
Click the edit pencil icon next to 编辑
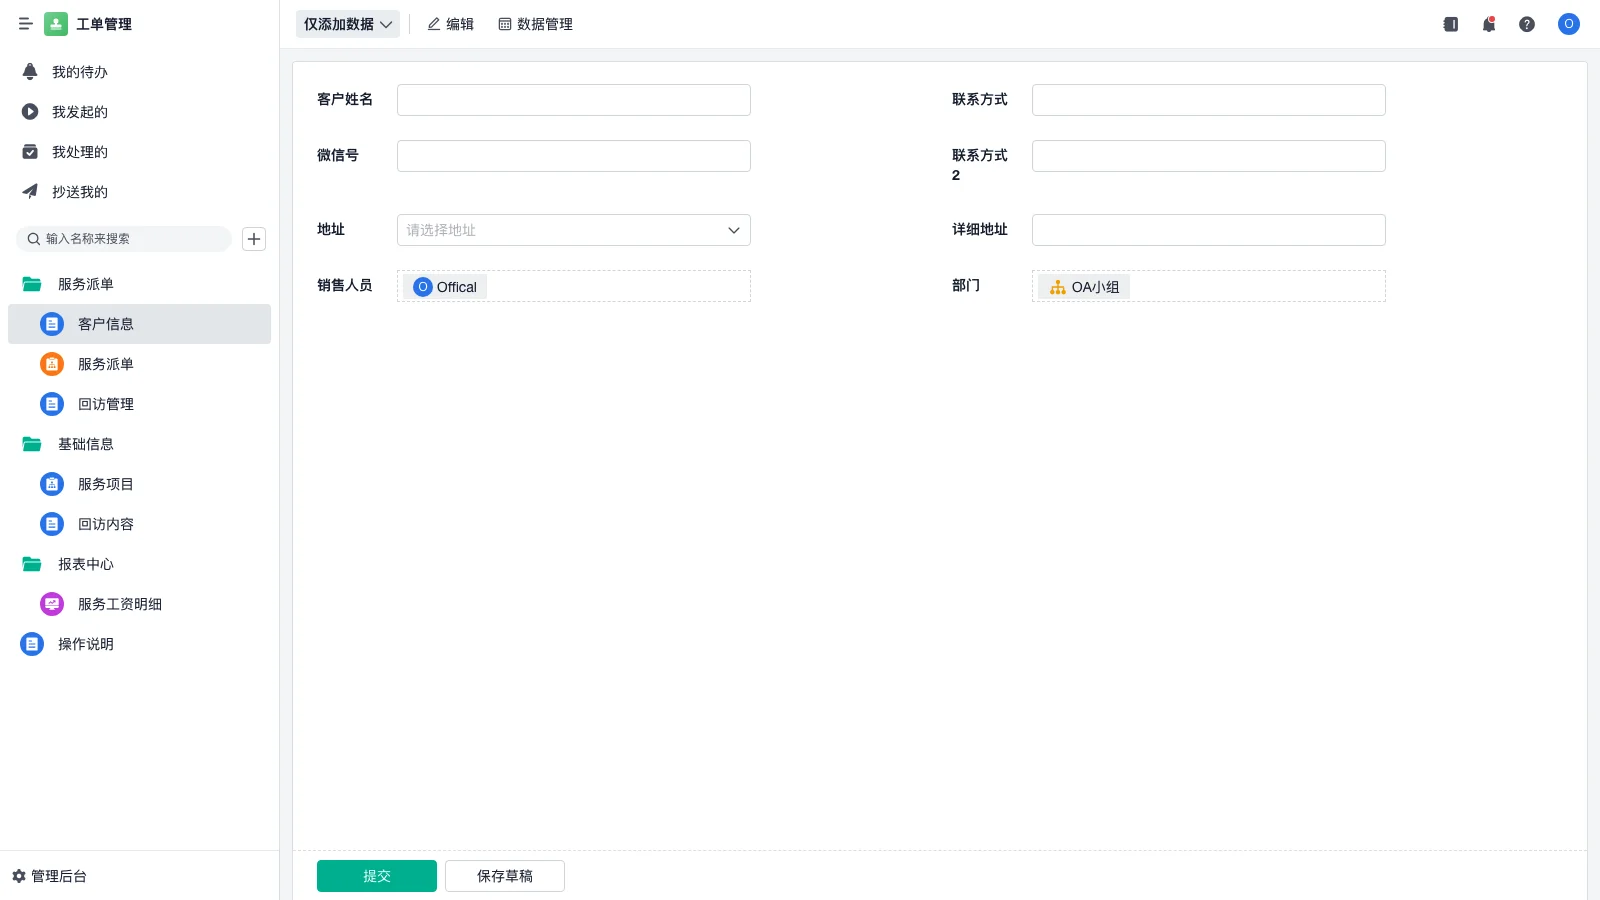433,24
